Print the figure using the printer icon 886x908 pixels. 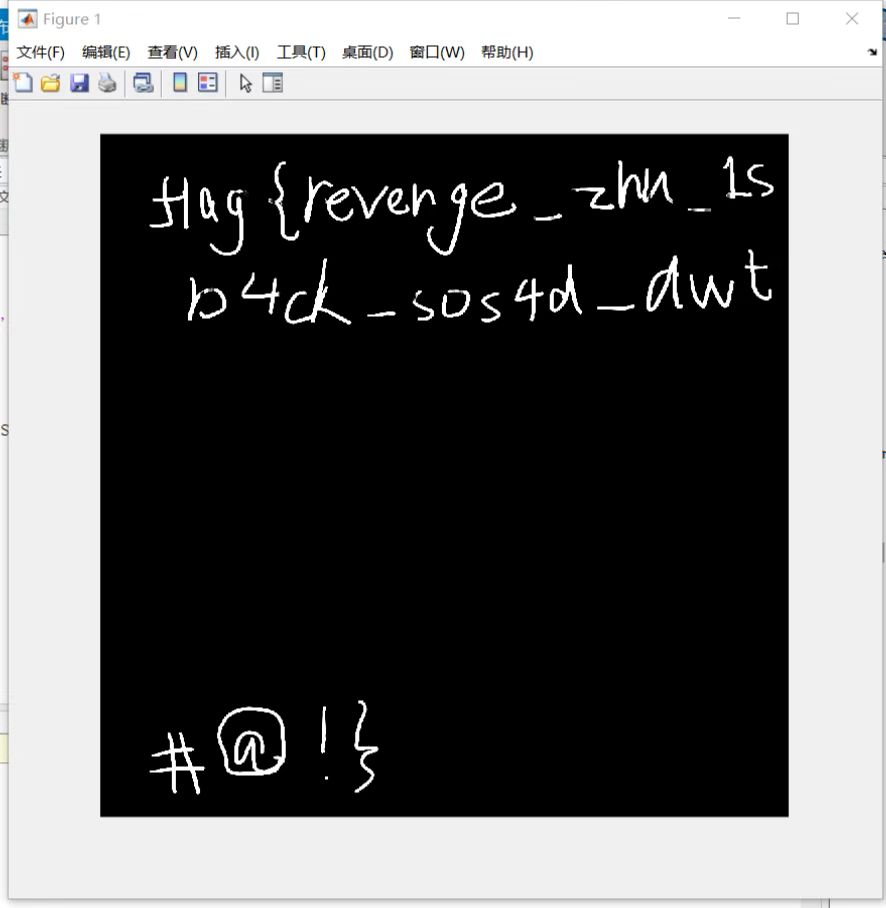click(107, 83)
